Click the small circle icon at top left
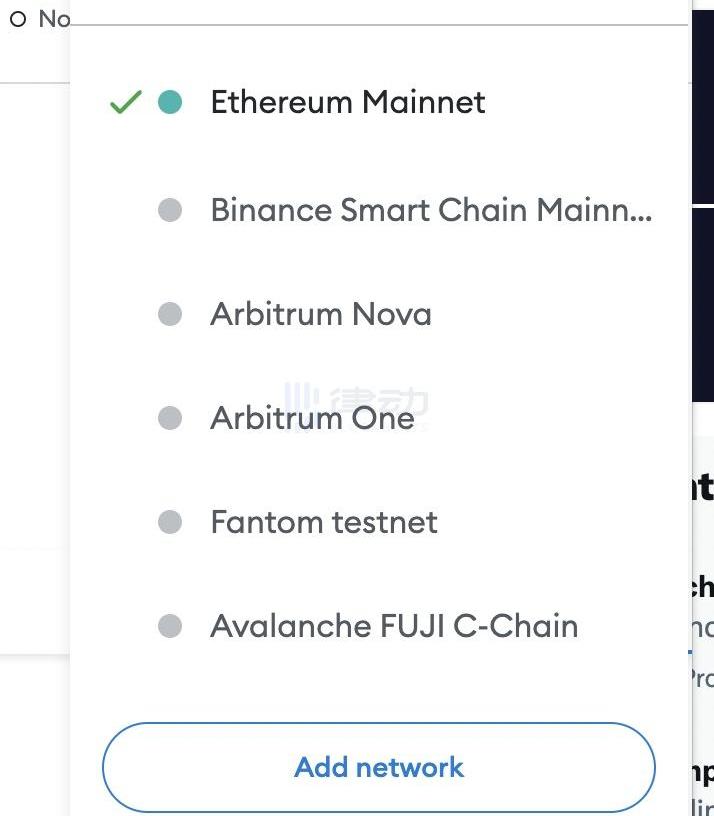714x816 pixels. coord(17,19)
